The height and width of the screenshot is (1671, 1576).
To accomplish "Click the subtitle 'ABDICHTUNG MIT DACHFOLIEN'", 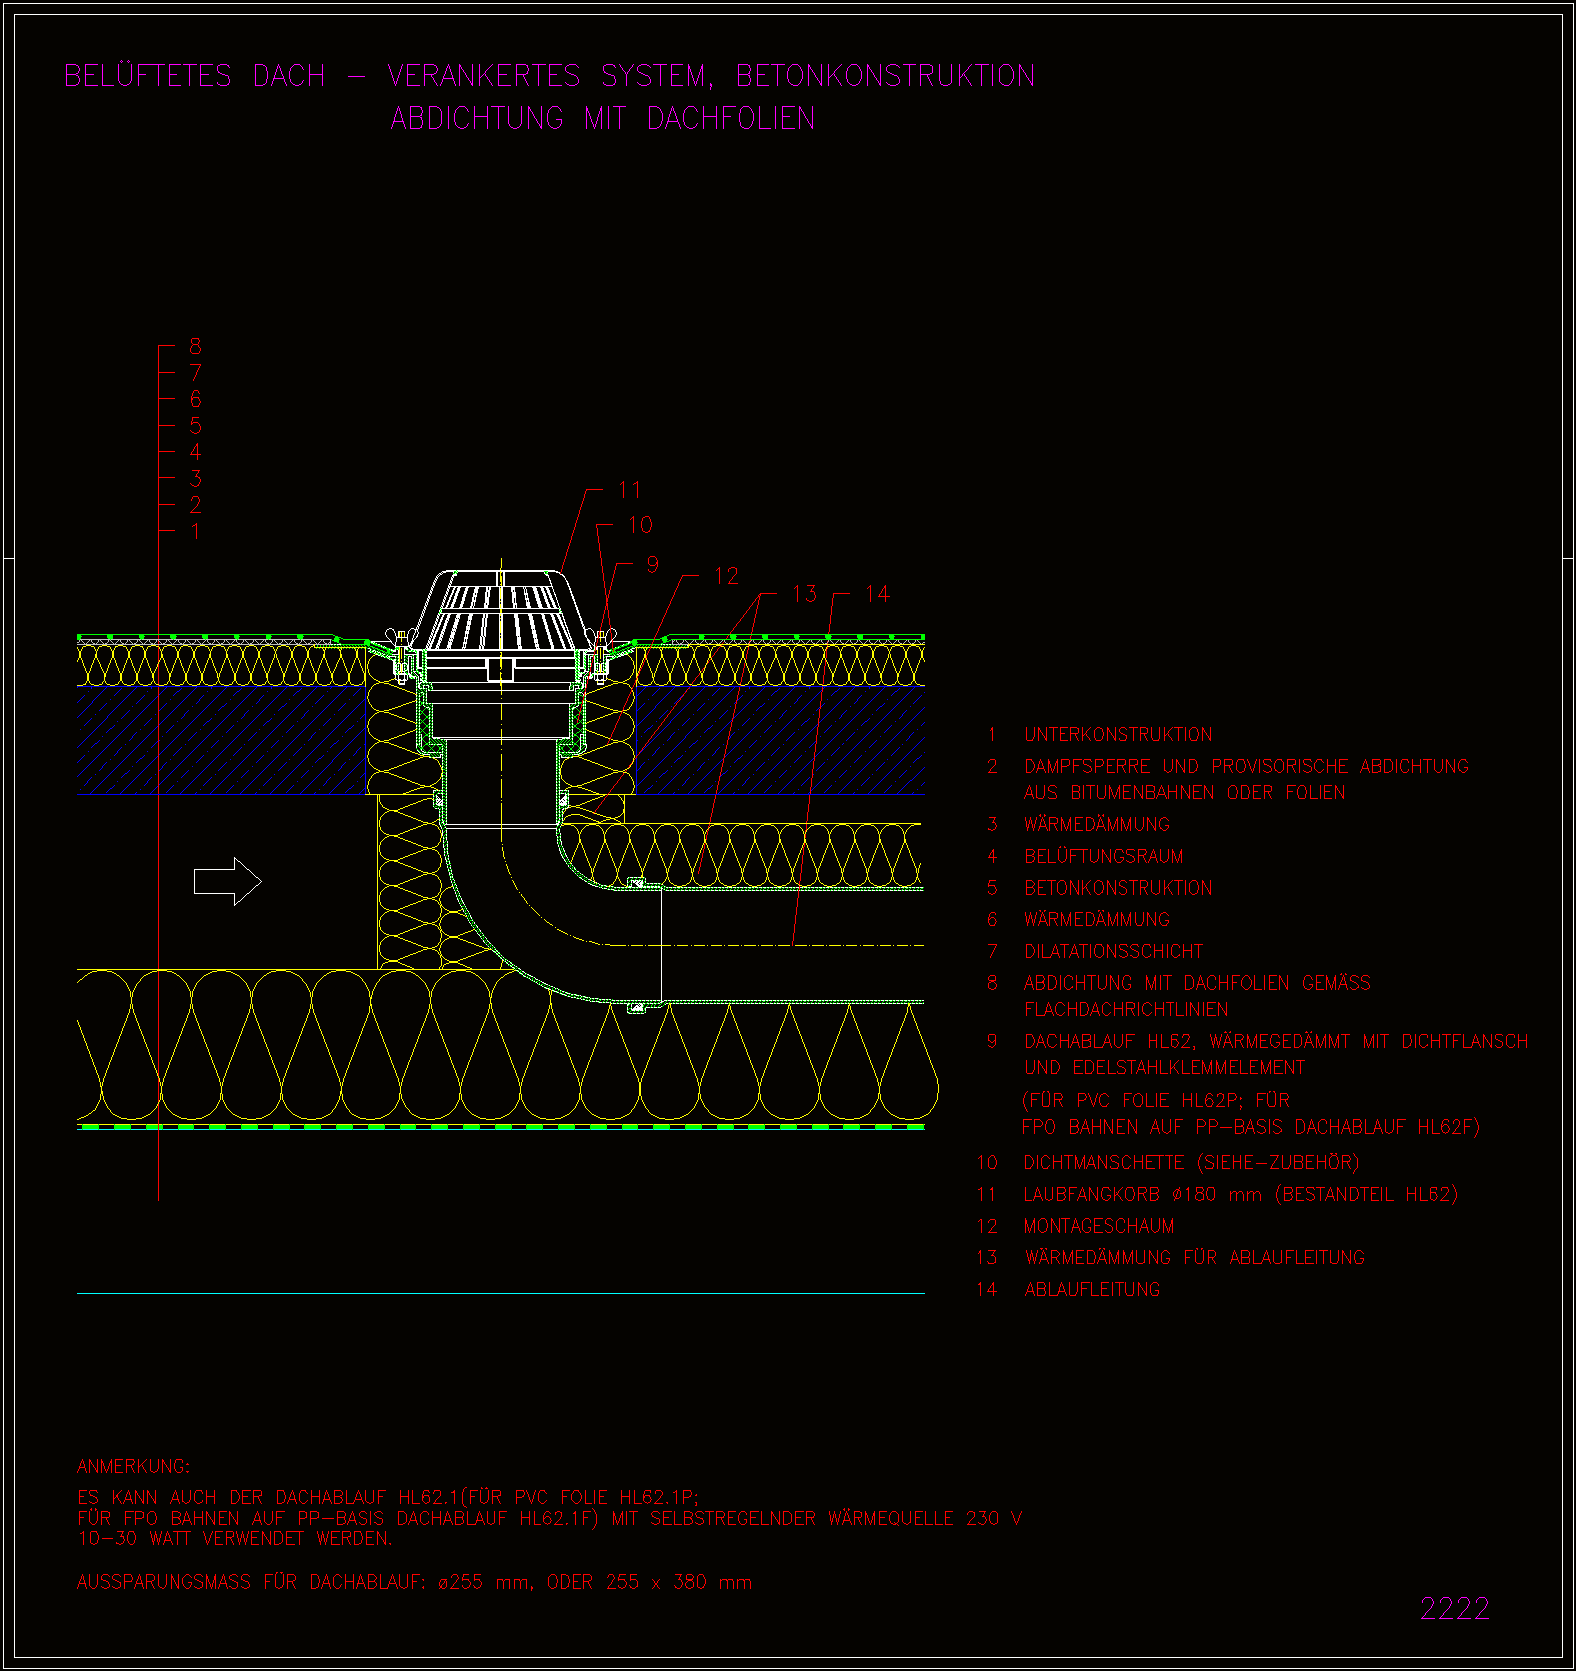I will point(603,118).
